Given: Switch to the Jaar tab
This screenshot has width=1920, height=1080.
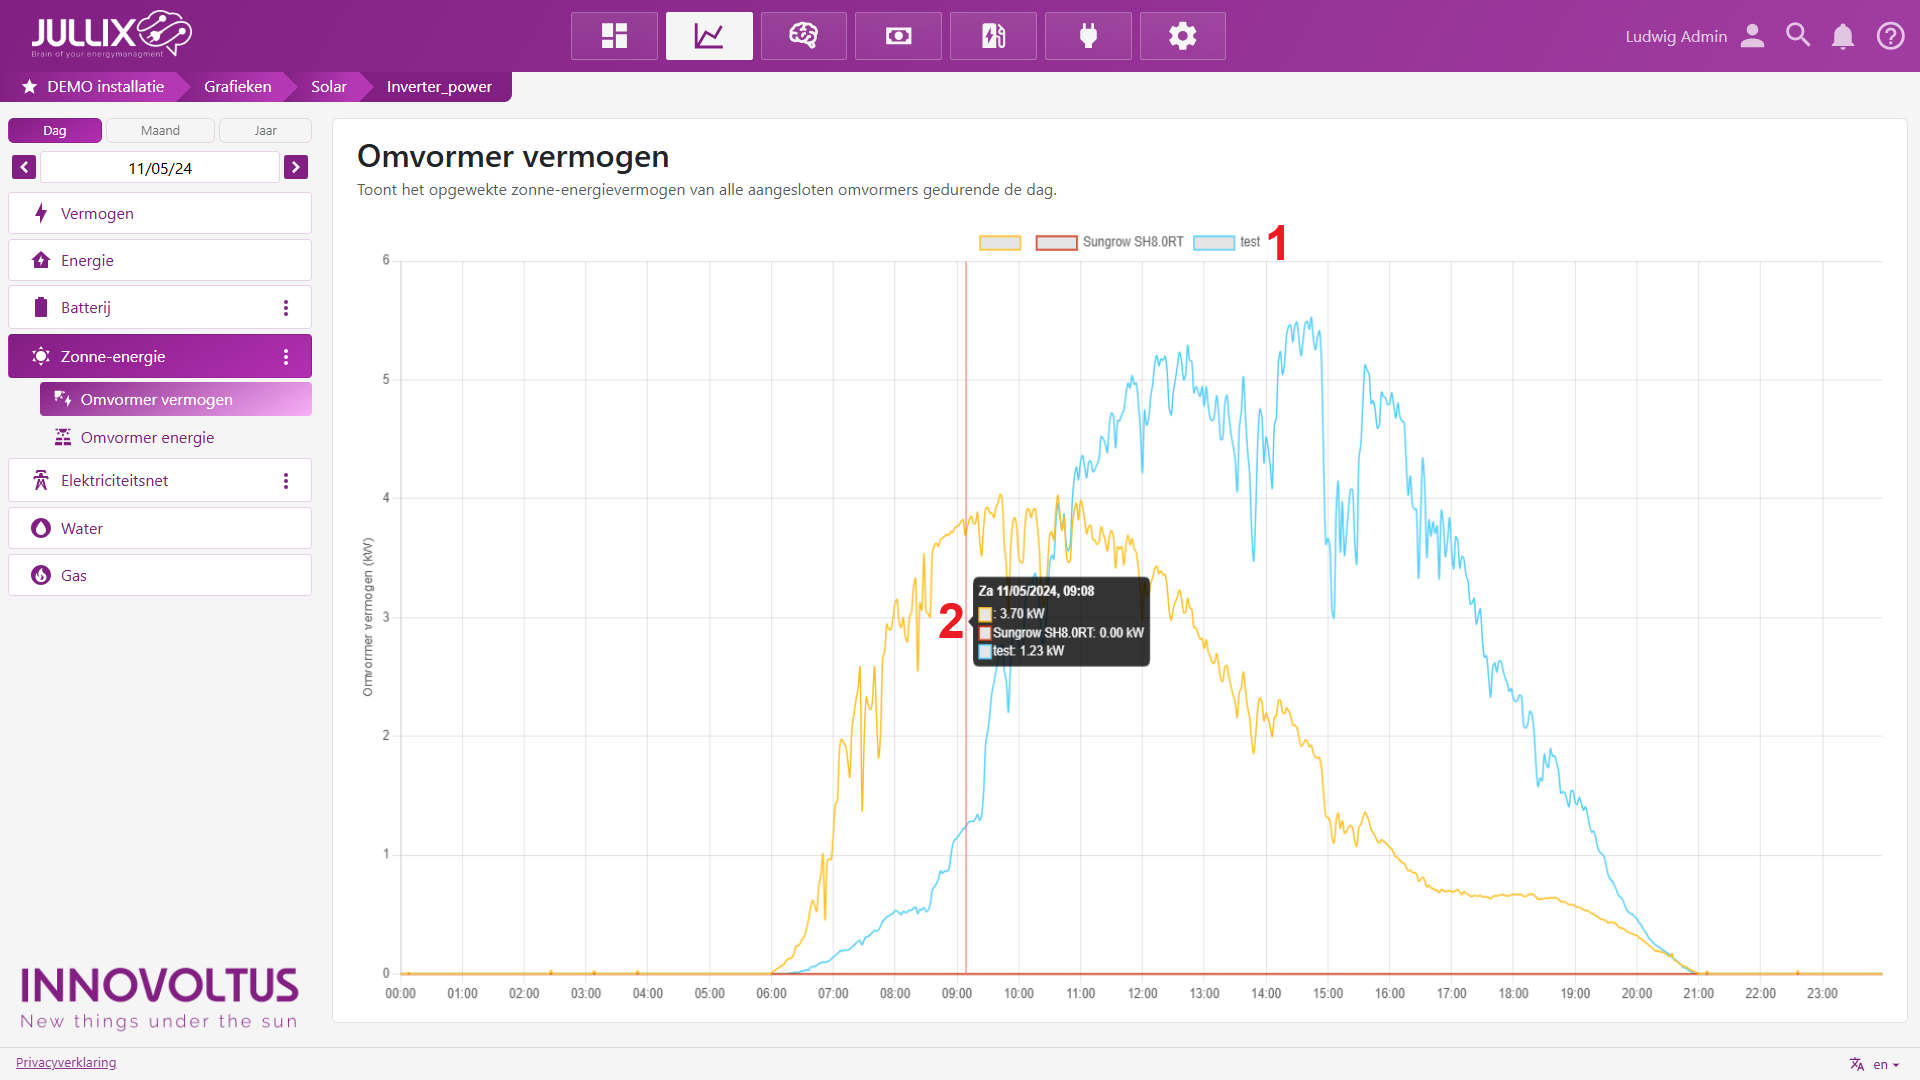Looking at the screenshot, I should point(265,131).
